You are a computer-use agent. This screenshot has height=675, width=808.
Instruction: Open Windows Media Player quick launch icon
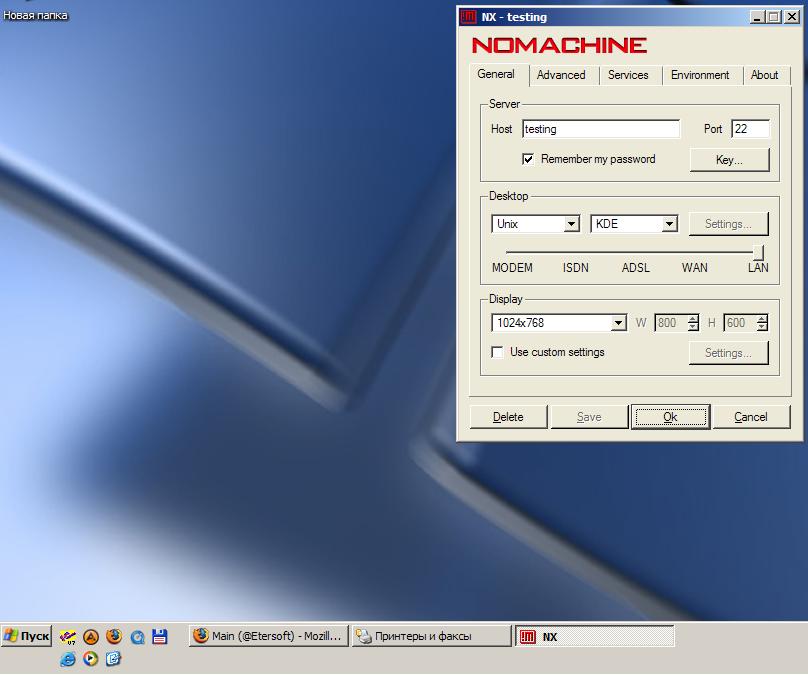pyautogui.click(x=91, y=658)
